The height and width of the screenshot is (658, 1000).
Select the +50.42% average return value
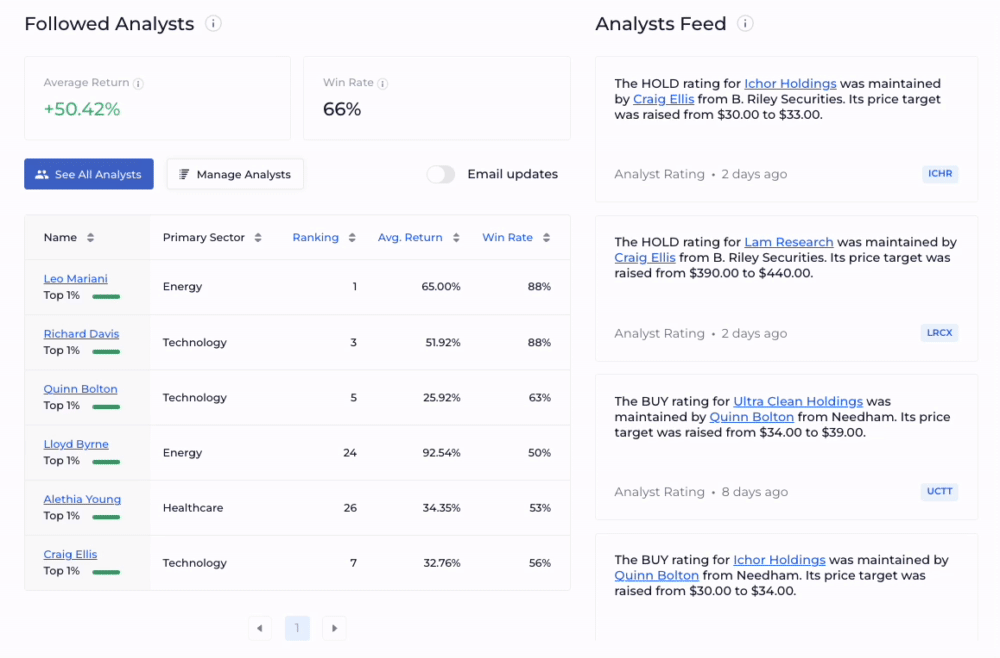point(82,109)
